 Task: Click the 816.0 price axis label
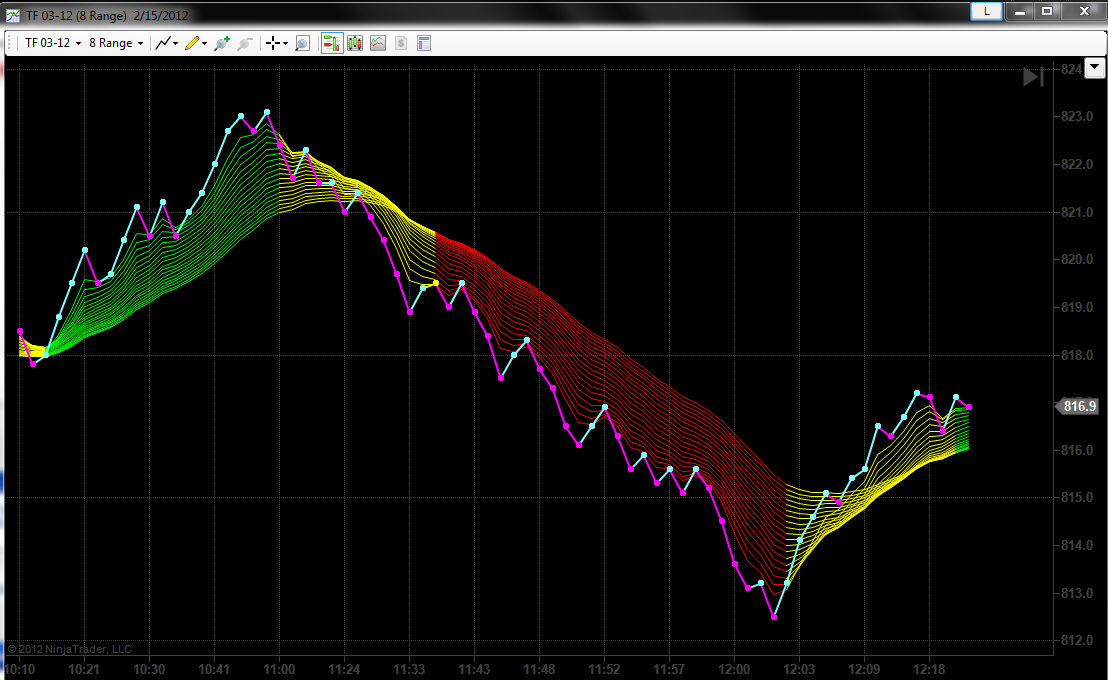point(1077,450)
